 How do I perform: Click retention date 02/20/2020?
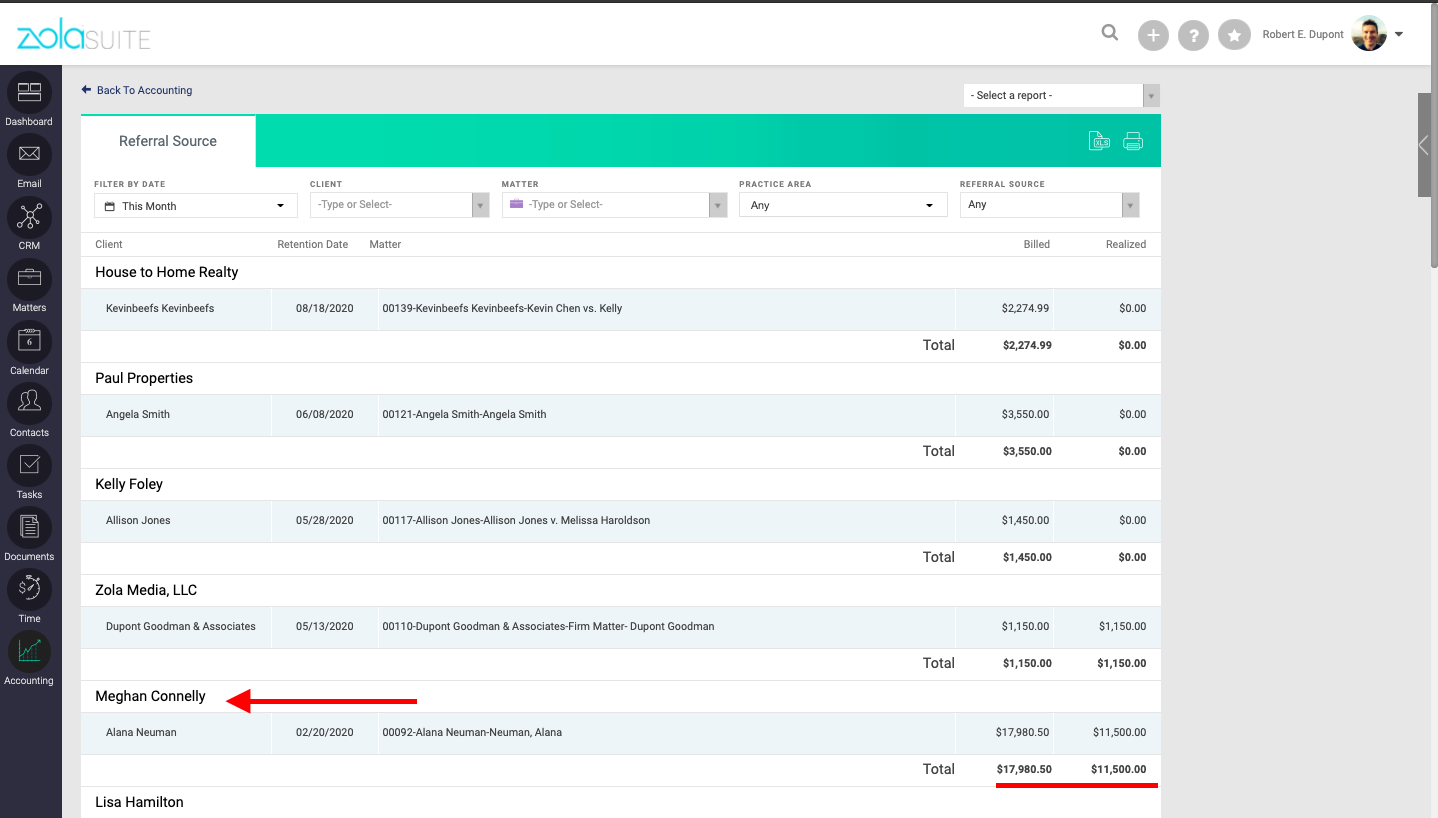point(325,732)
